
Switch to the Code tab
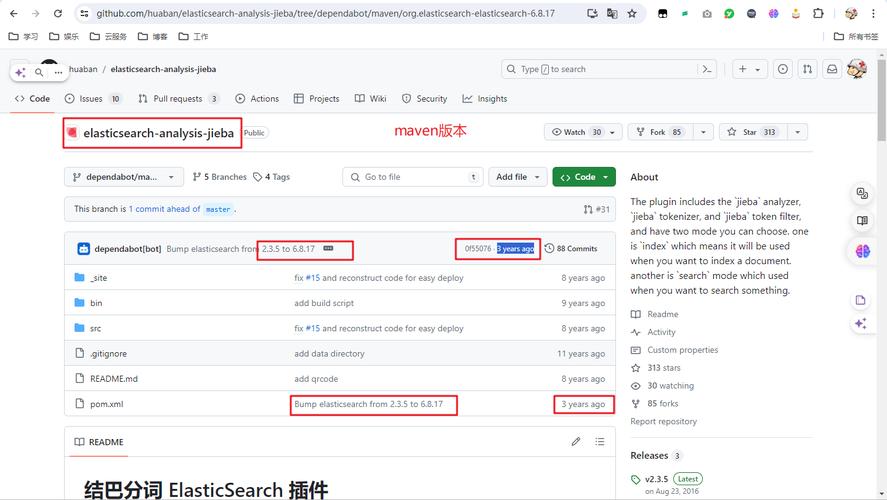pos(32,98)
